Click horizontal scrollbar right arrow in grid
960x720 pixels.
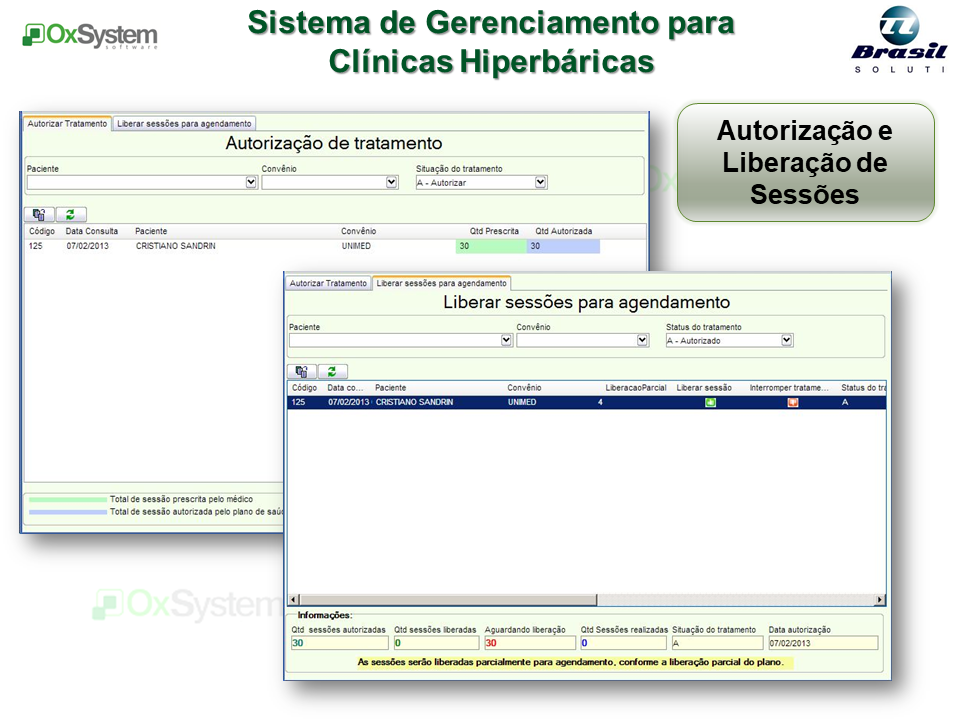tap(880, 600)
